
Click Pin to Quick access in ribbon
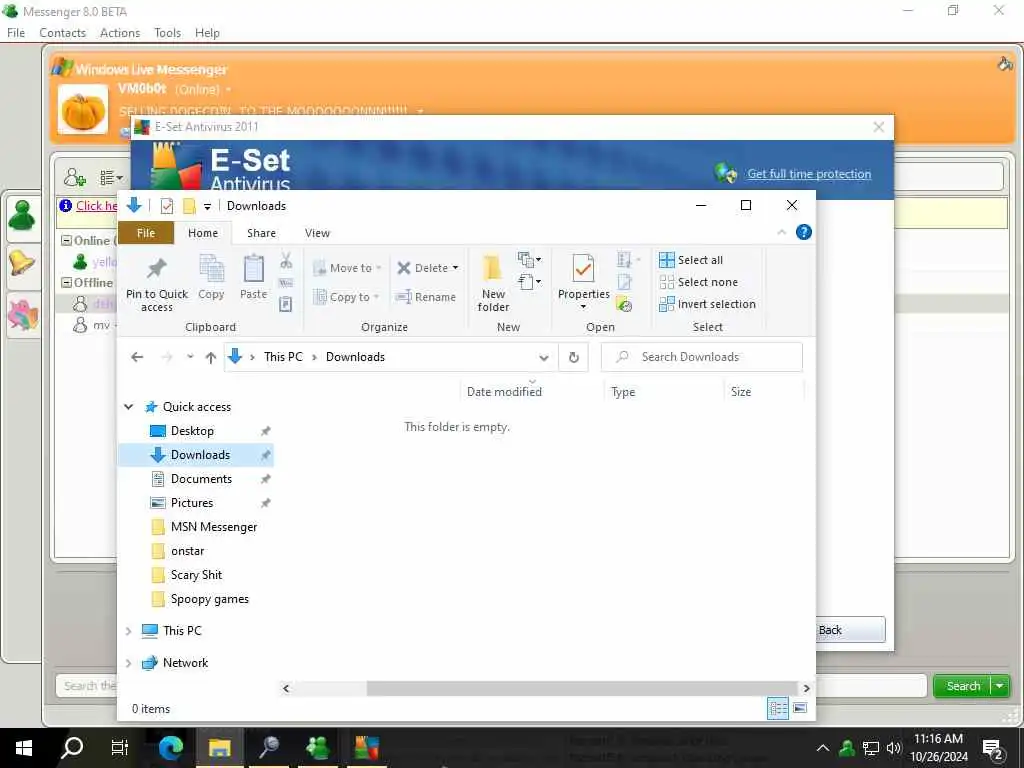pos(157,283)
